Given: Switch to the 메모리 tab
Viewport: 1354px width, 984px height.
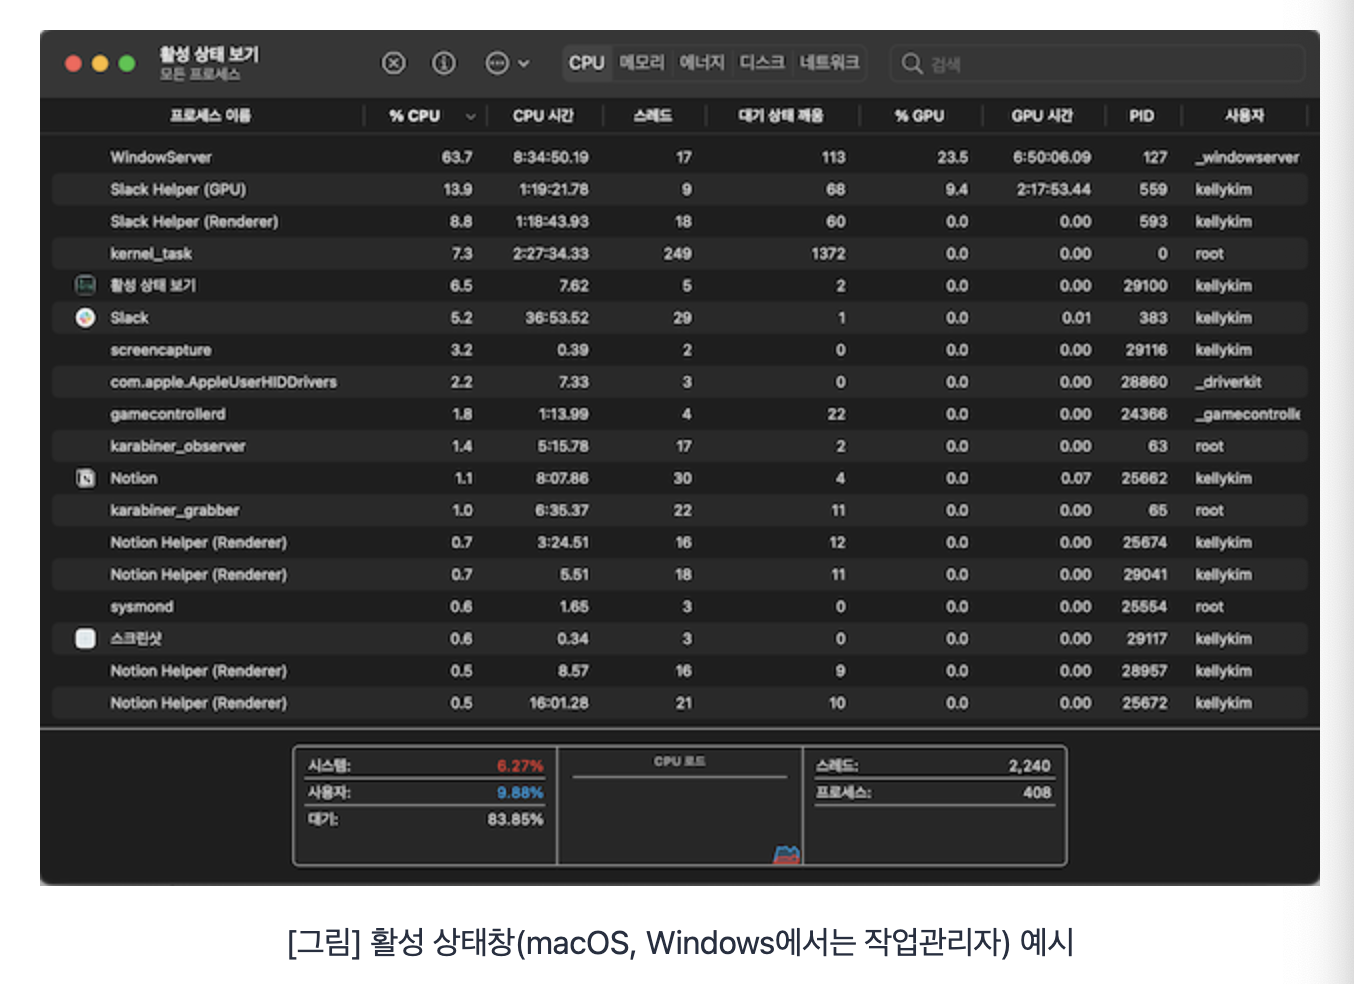Looking at the screenshot, I should 643,62.
